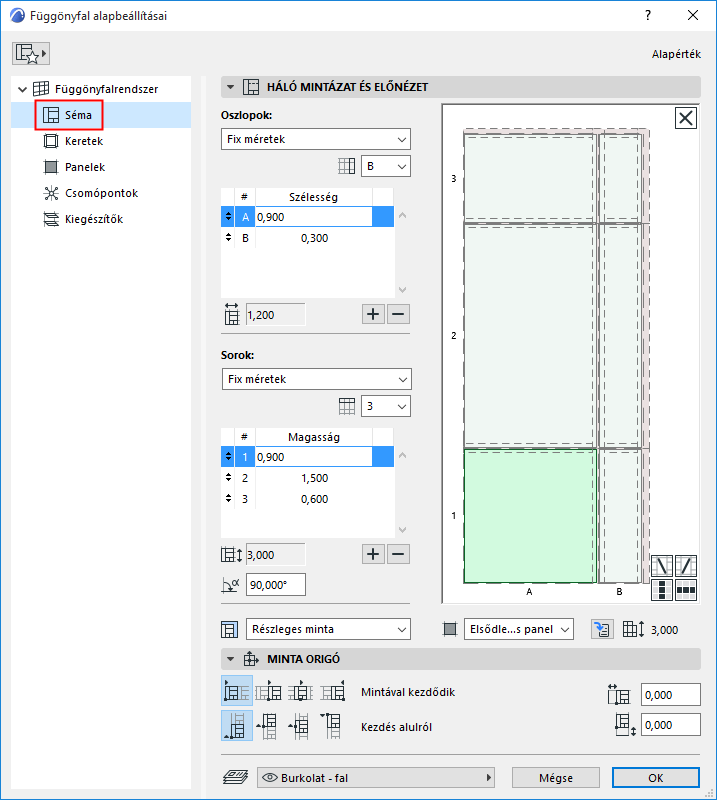
Task: Click the help question mark button
Action: (x=648, y=15)
